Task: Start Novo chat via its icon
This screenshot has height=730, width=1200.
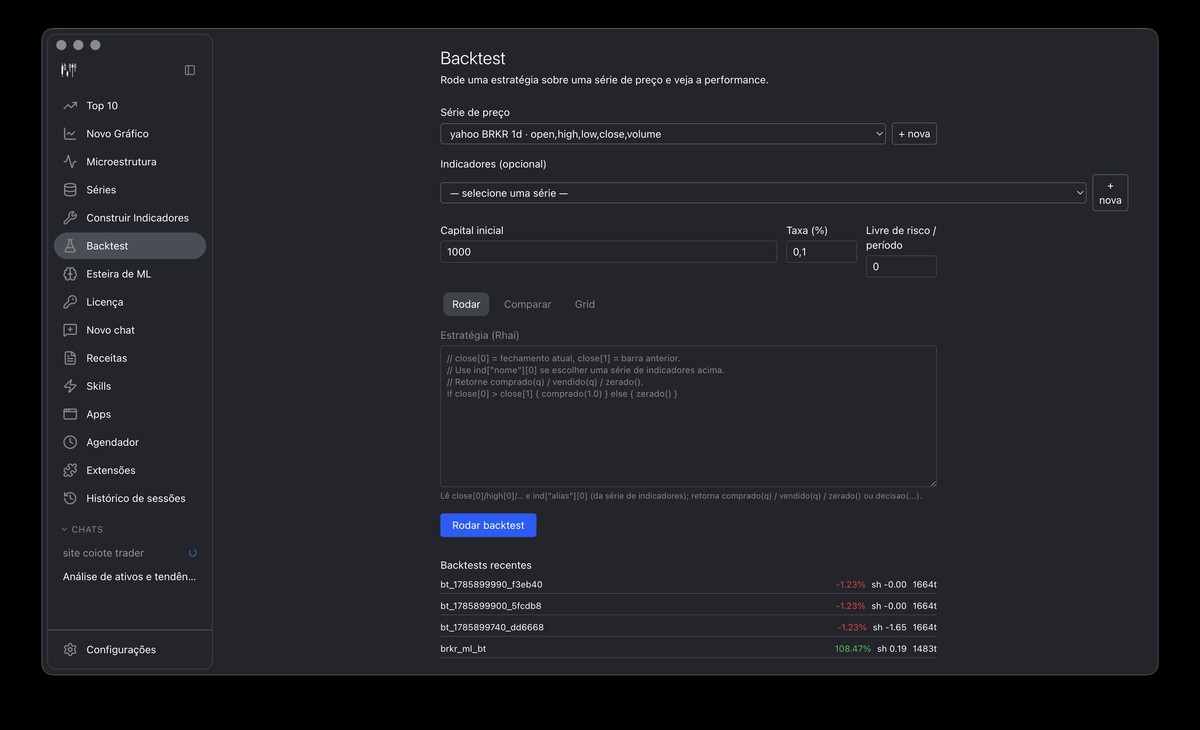Action: pos(70,330)
